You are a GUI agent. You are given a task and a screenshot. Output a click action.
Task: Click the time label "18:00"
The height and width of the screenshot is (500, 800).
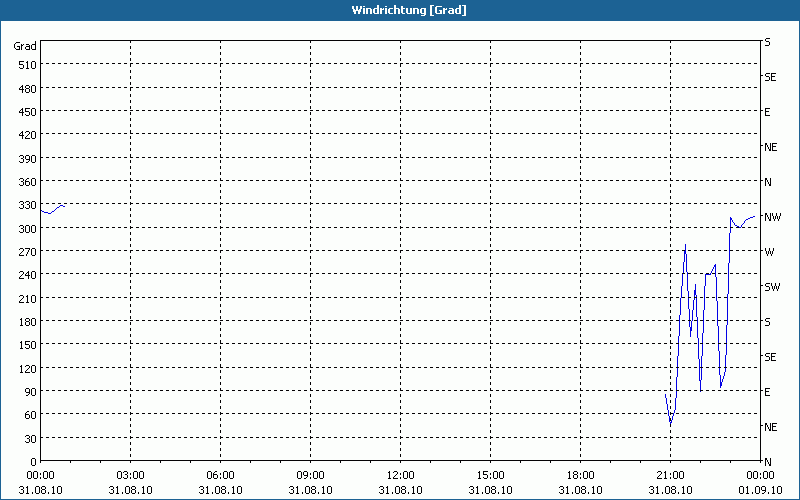point(581,476)
